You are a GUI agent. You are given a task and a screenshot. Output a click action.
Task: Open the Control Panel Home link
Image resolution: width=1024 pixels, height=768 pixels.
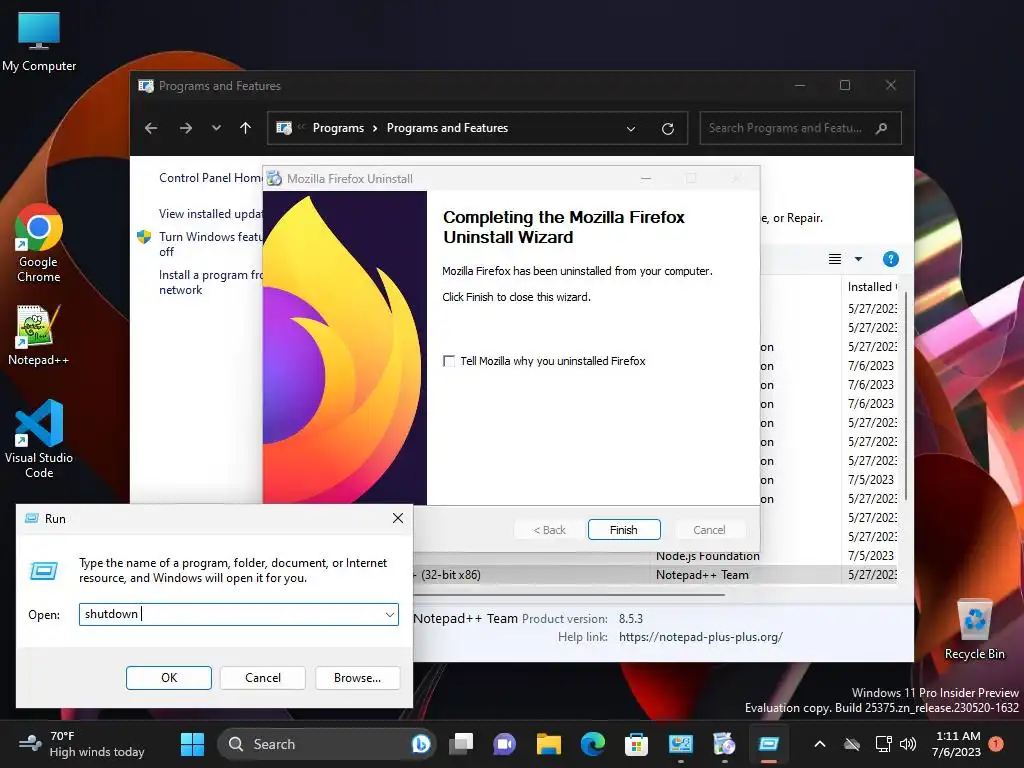coord(211,178)
